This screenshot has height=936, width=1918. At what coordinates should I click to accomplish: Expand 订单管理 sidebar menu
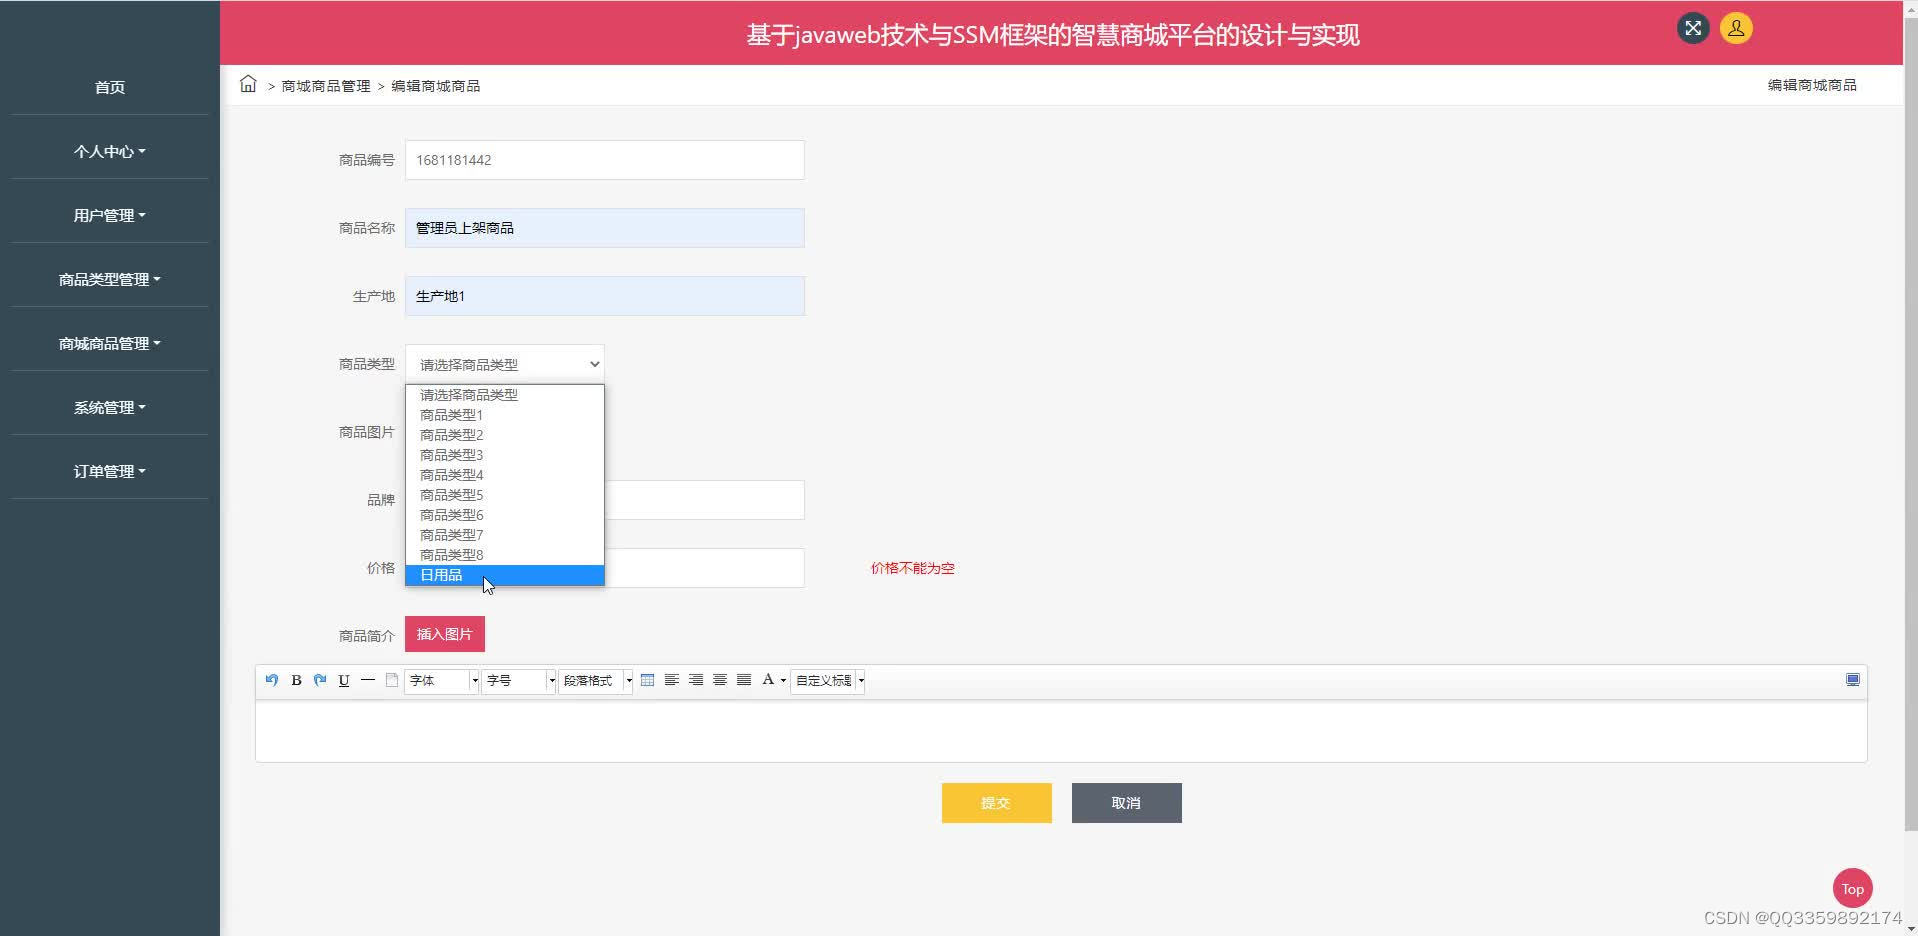(110, 471)
